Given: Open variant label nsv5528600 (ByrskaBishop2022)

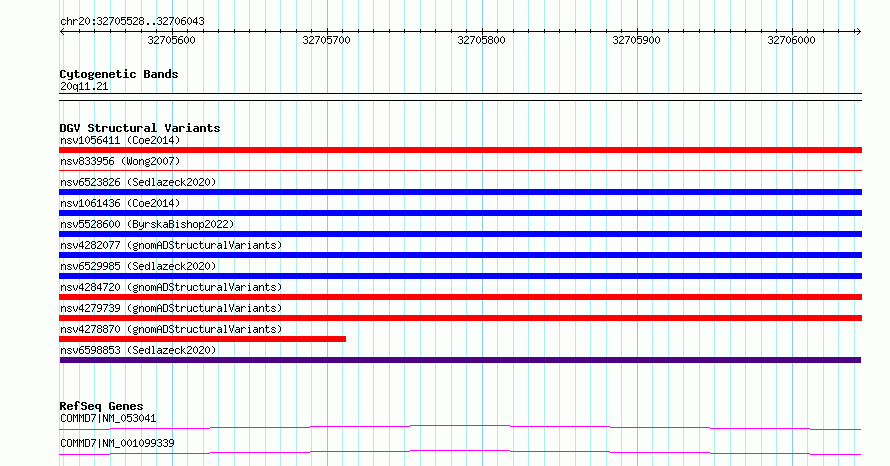Looking at the screenshot, I should pos(147,224).
